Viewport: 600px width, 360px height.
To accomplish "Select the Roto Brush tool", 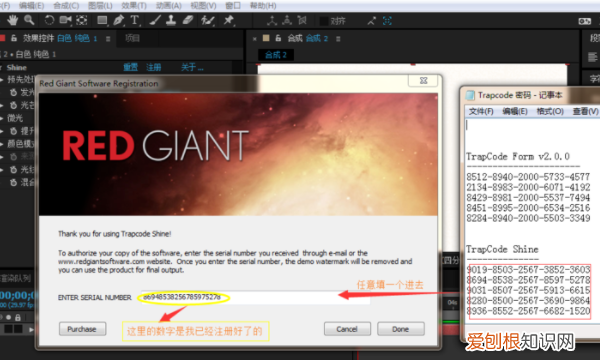I will (207, 20).
